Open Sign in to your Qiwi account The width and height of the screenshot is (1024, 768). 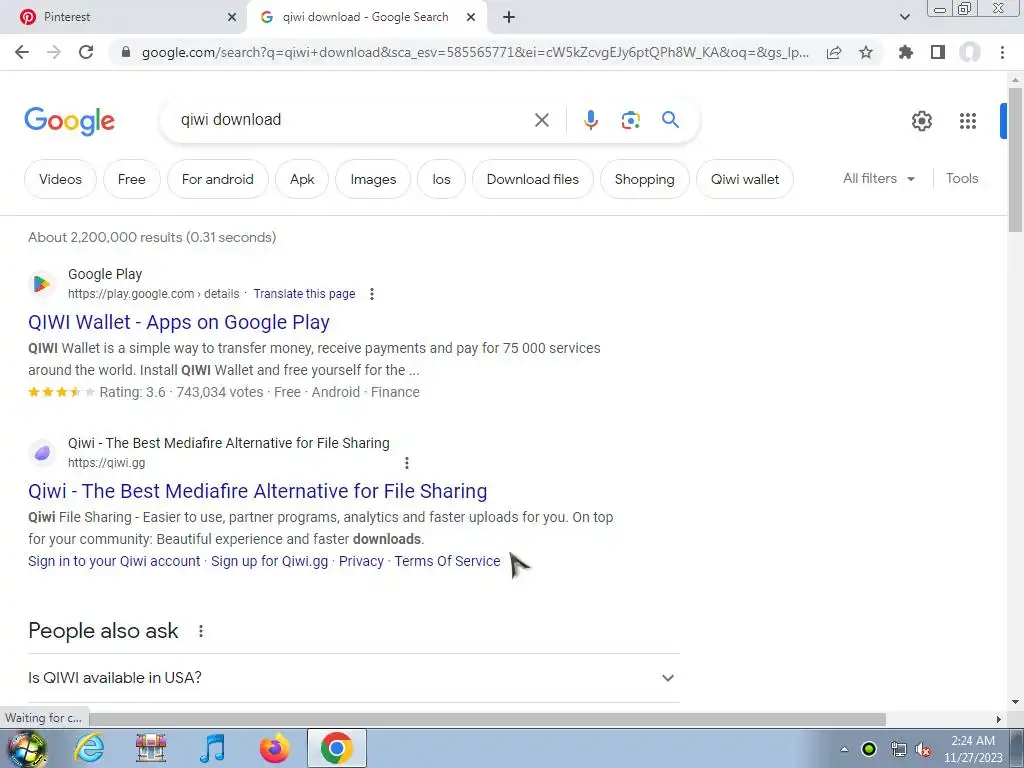(114, 561)
